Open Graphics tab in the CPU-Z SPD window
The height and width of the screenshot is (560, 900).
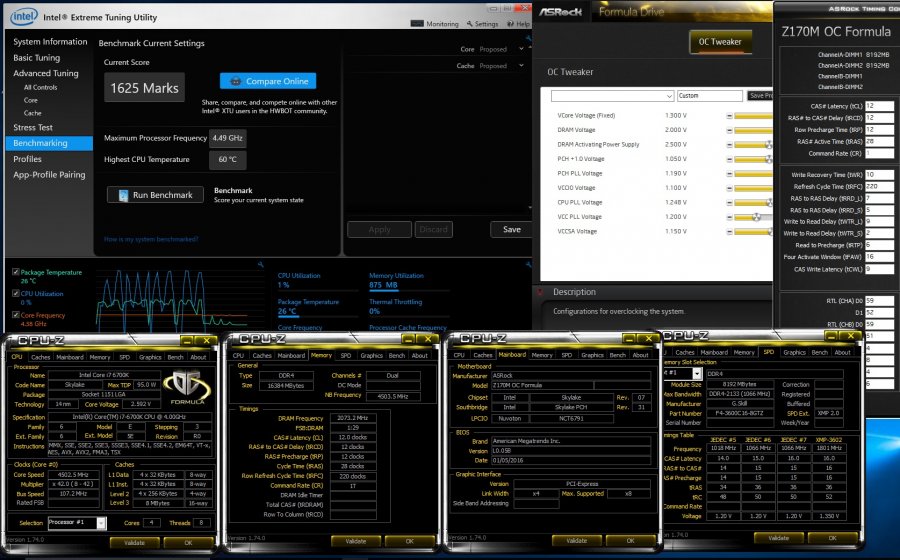(x=794, y=352)
